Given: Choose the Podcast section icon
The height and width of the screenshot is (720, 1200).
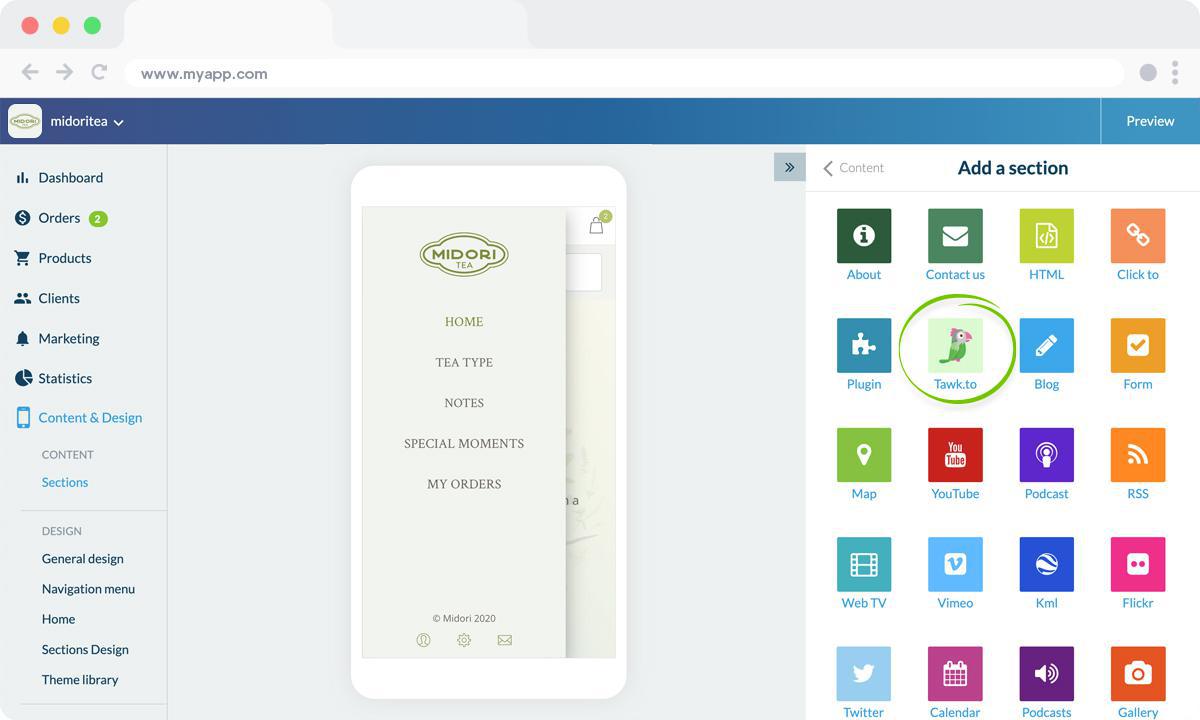Looking at the screenshot, I should click(1046, 455).
